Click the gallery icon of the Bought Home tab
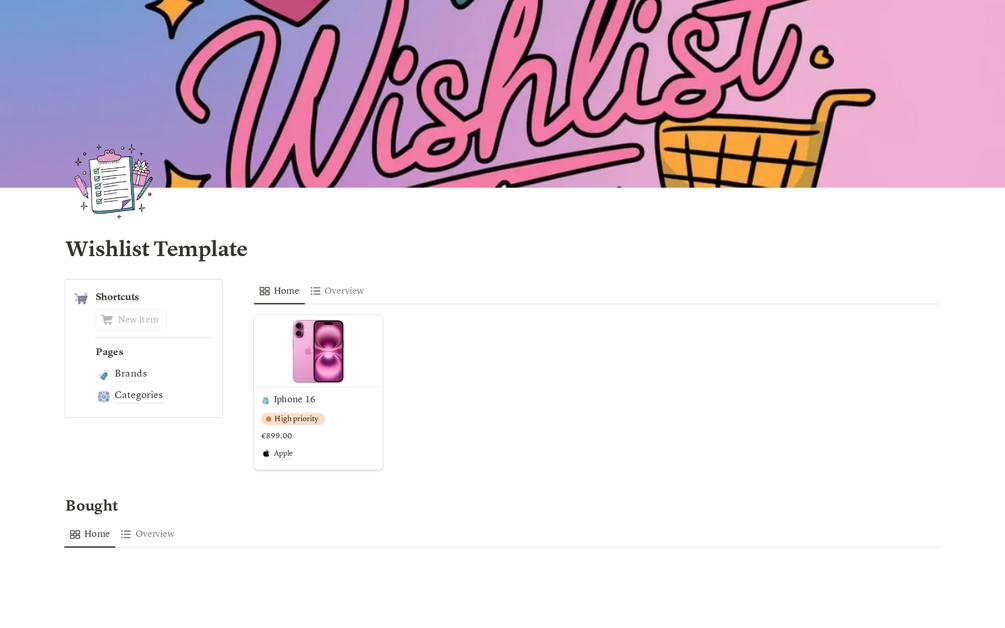This screenshot has width=1005, height=628. (x=75, y=534)
